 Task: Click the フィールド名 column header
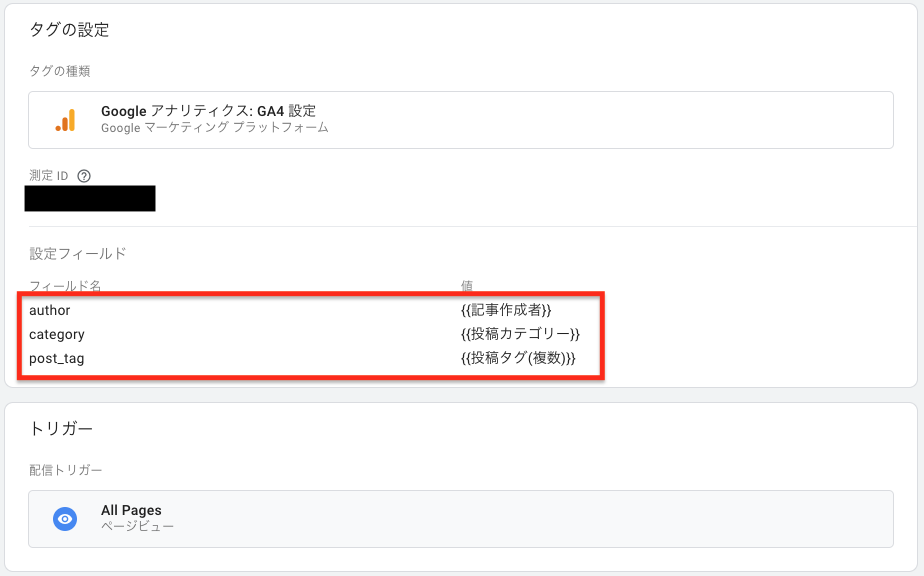tap(65, 286)
